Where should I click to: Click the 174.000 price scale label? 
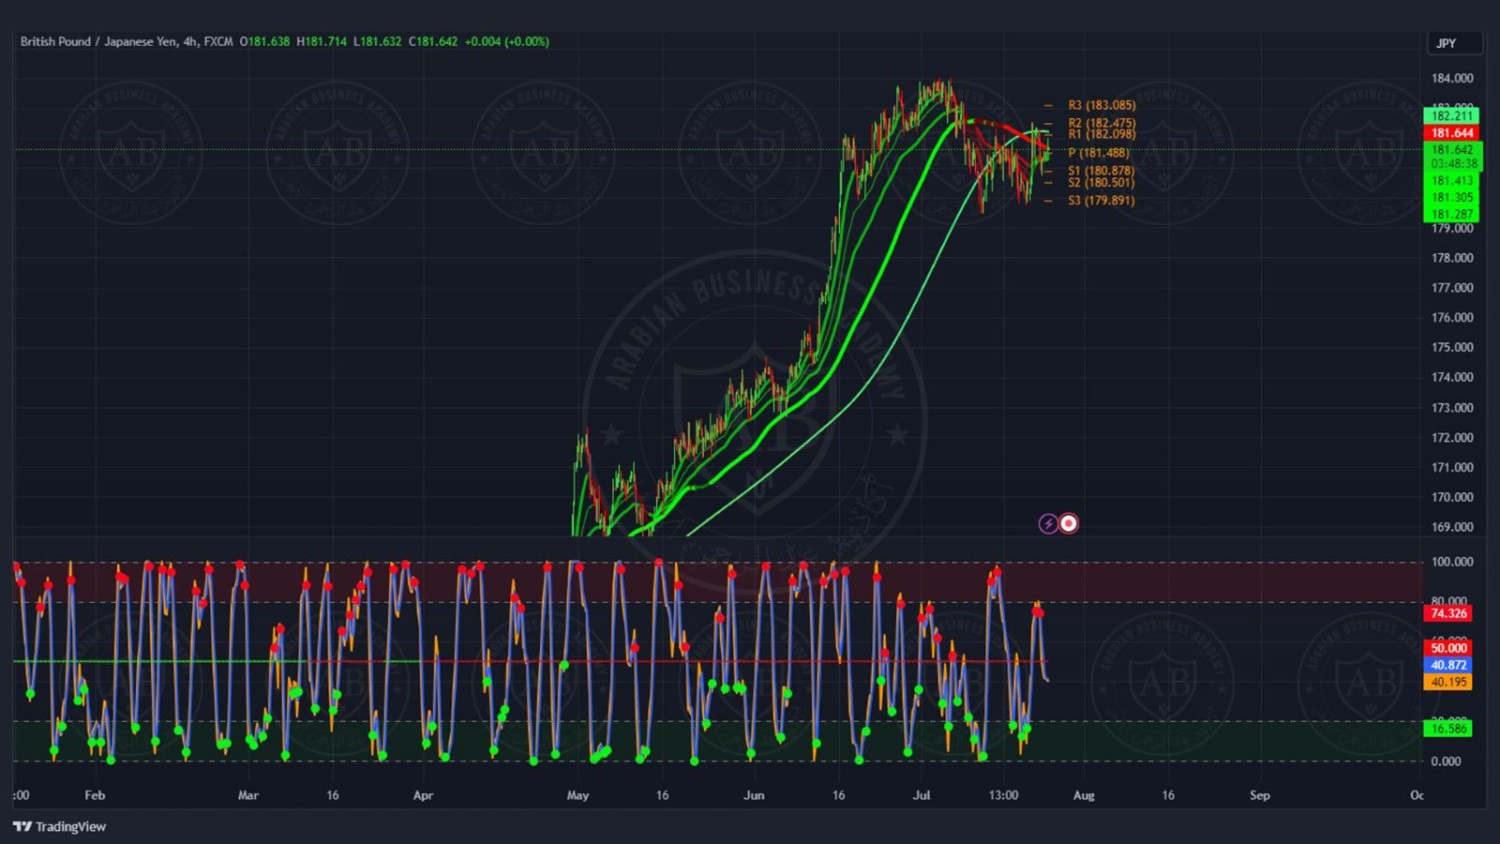(x=1452, y=378)
